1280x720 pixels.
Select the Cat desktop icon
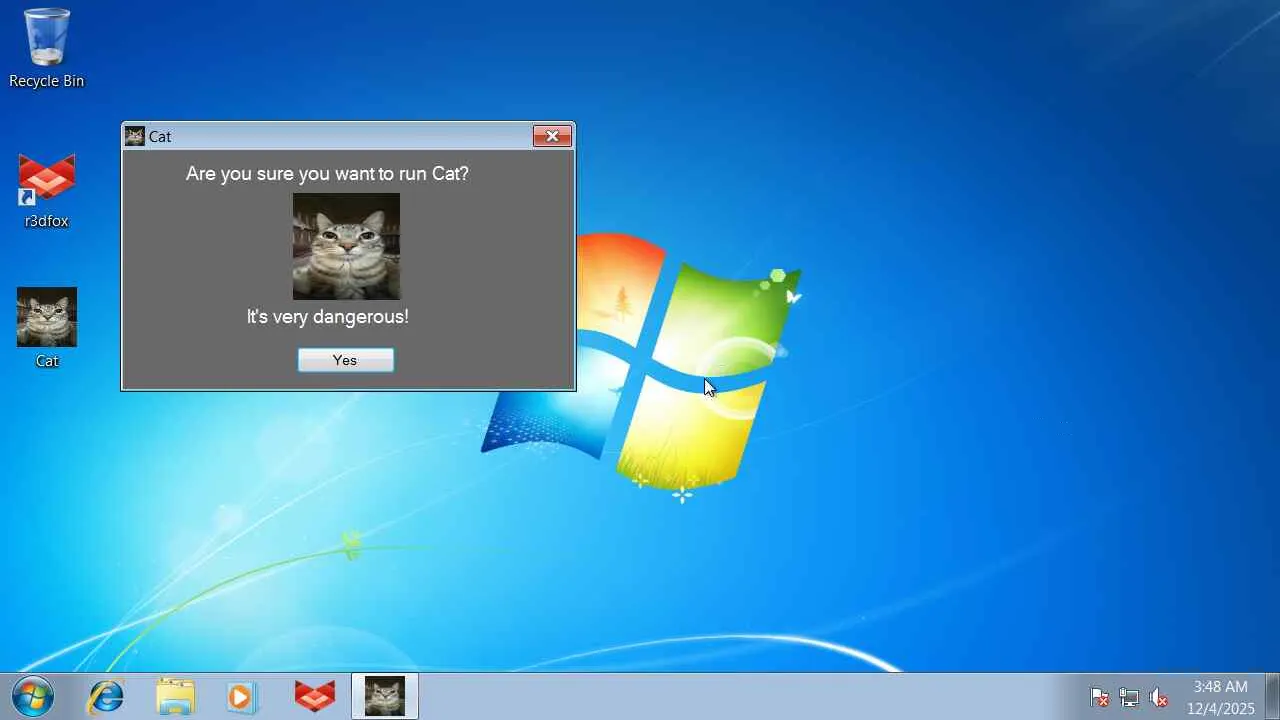pyautogui.click(x=47, y=329)
